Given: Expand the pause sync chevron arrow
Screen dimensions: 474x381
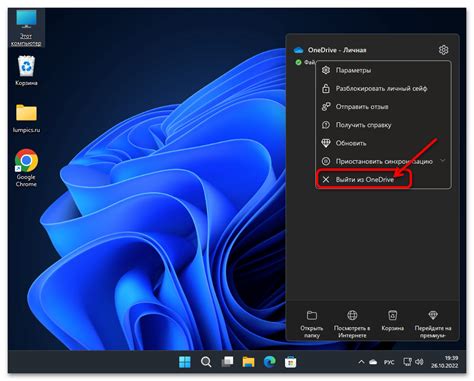Looking at the screenshot, I should tap(443, 161).
